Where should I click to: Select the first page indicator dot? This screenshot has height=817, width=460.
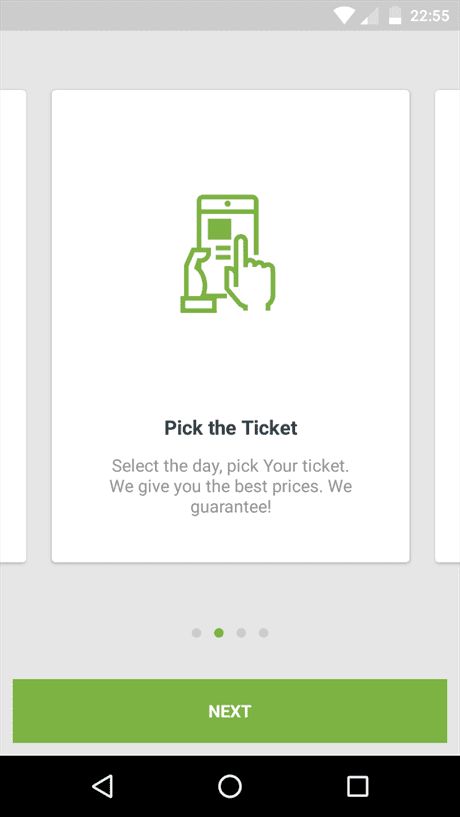point(196,633)
